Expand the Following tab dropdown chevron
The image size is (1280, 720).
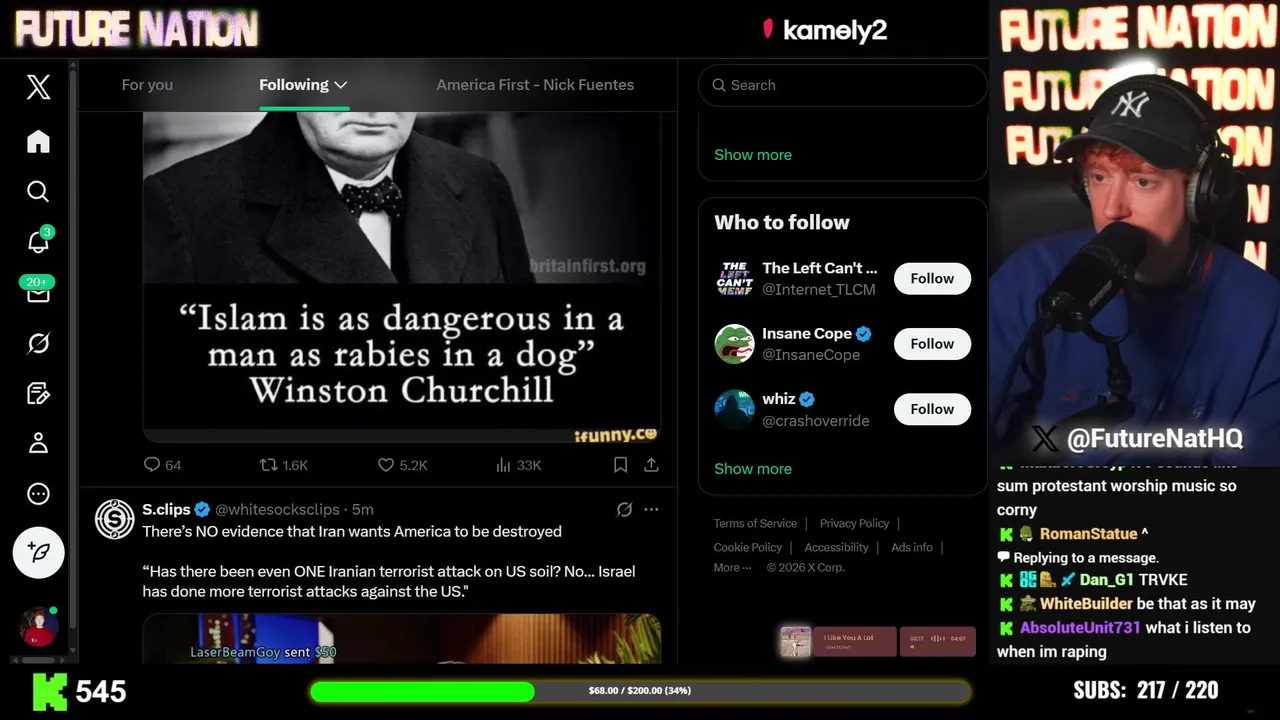pos(341,85)
